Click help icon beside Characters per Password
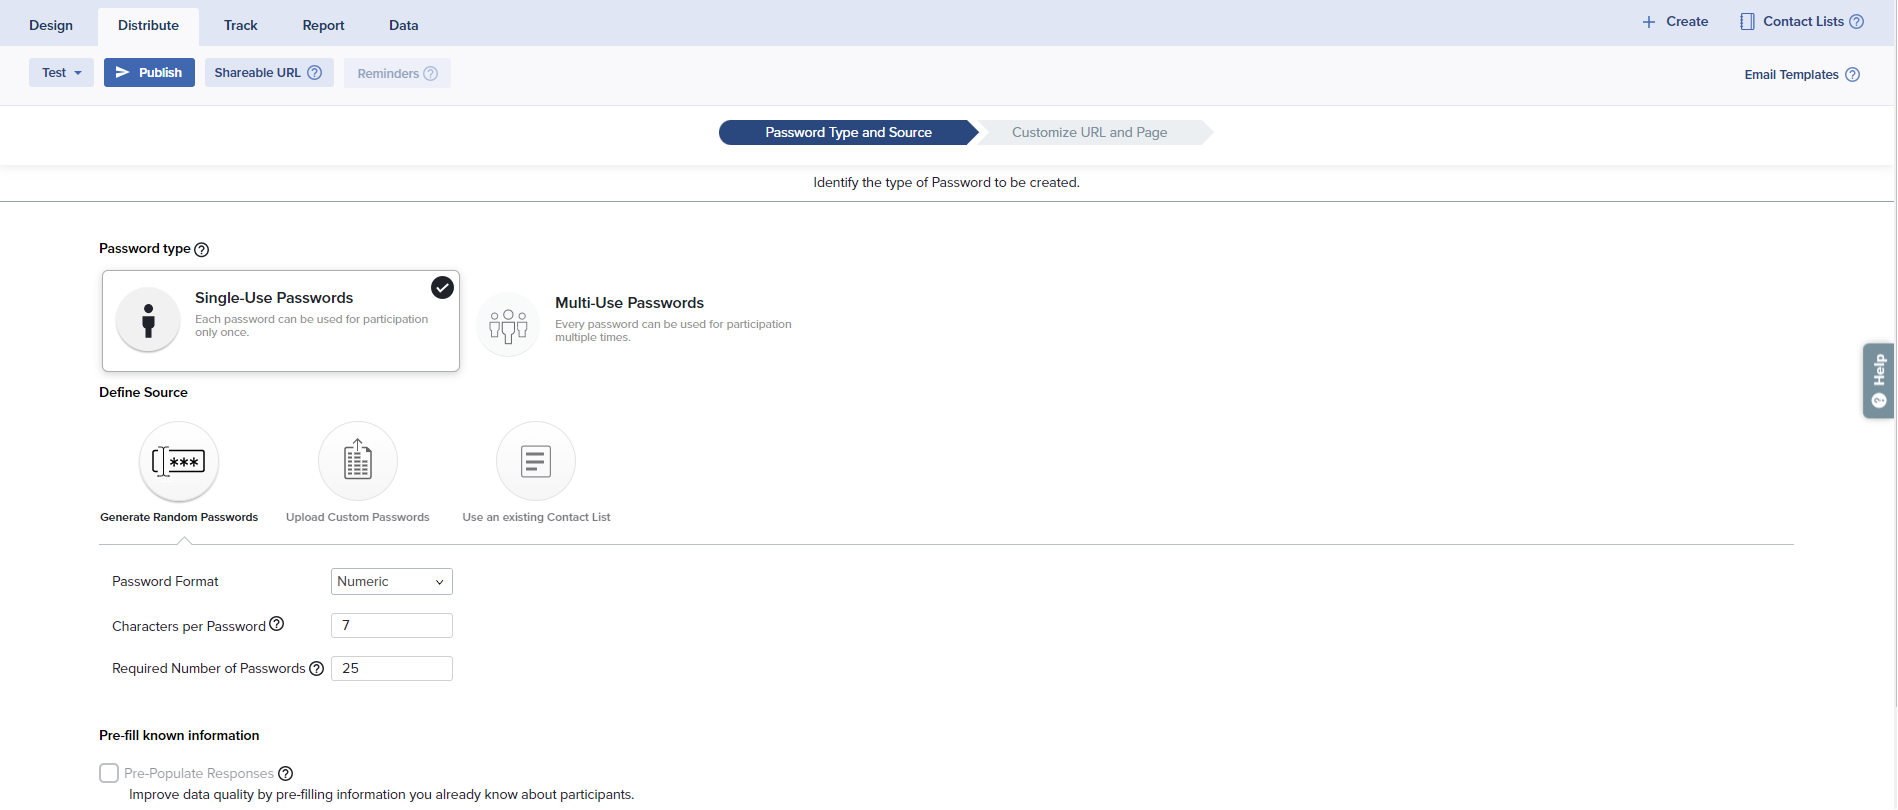 click(x=277, y=624)
